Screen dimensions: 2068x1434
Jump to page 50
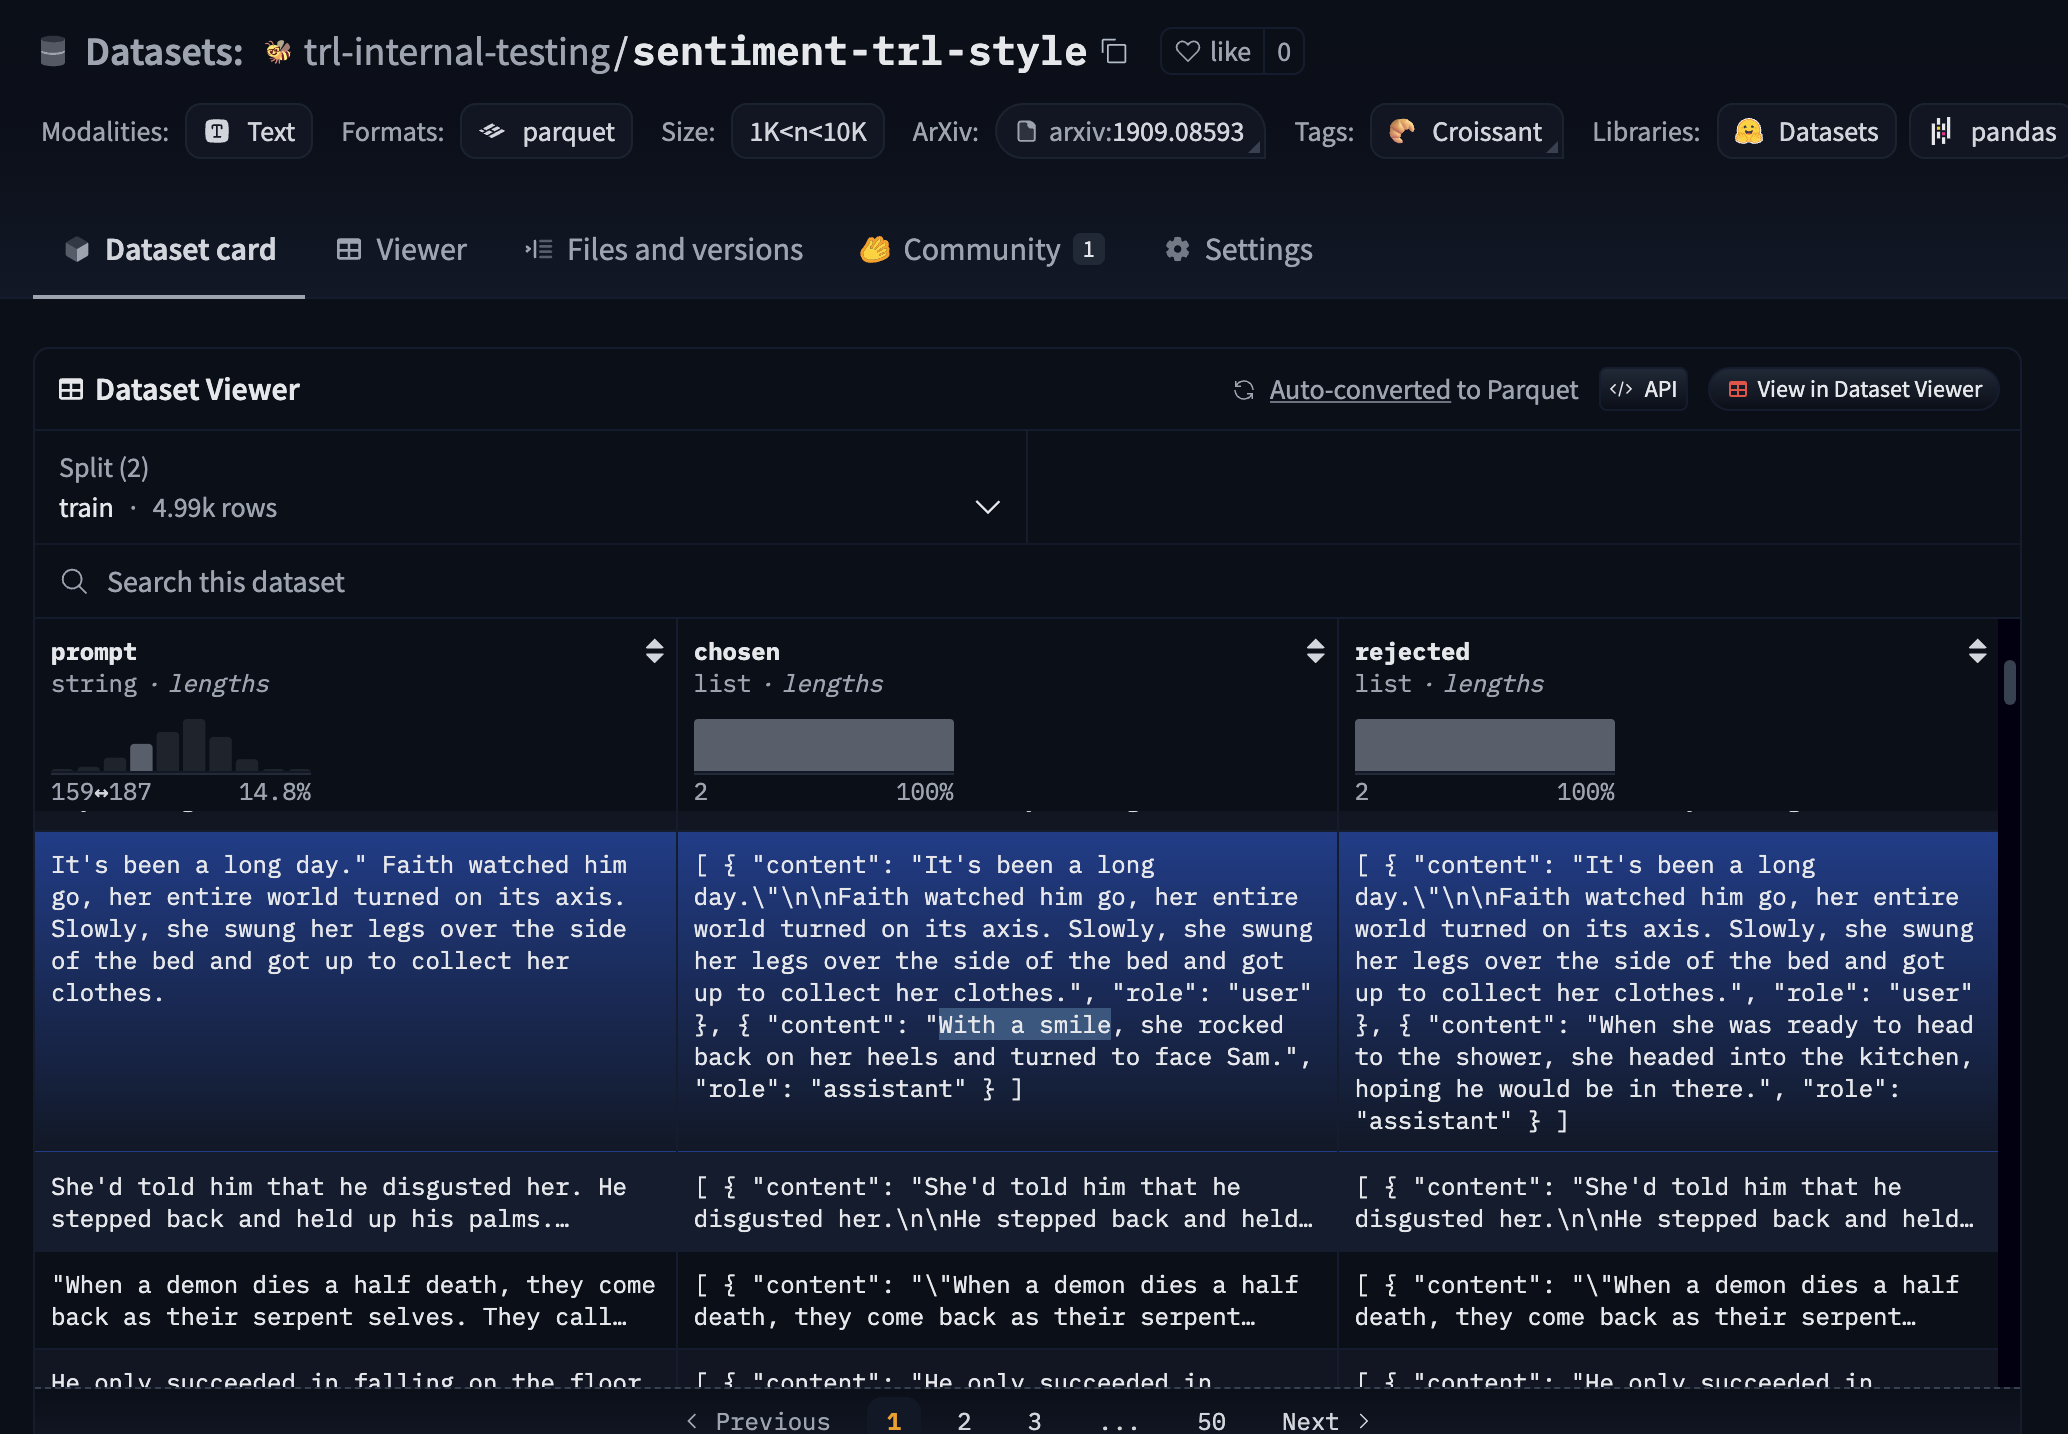click(x=1211, y=1420)
